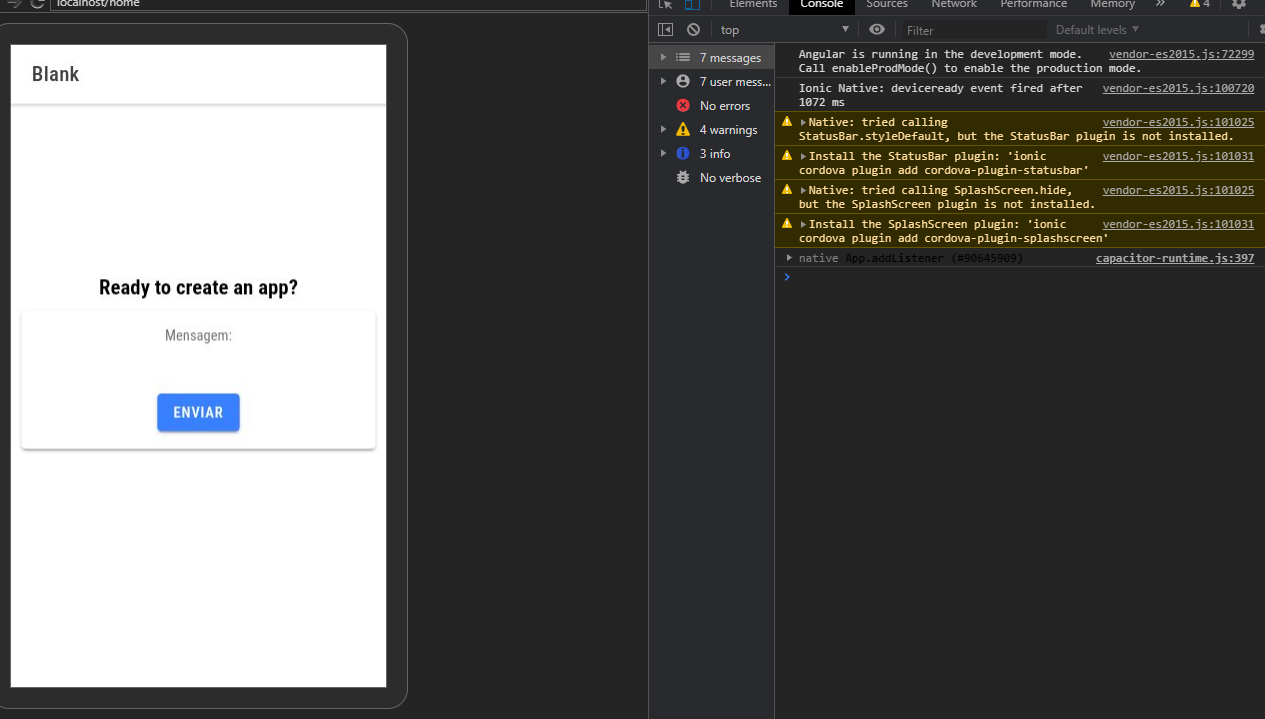1265x719 pixels.
Task: Expand the native App.addListener log entry
Action: pyautogui.click(x=789, y=258)
